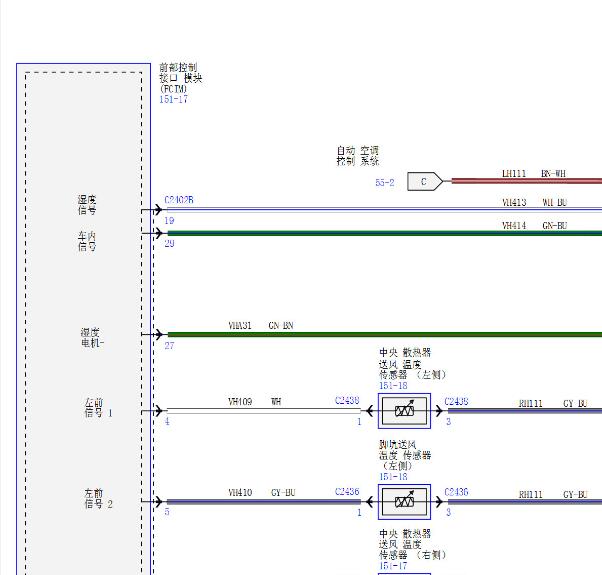
Task: Select the 脚坑送风温度传感器（左侧） label
Action: (405, 455)
